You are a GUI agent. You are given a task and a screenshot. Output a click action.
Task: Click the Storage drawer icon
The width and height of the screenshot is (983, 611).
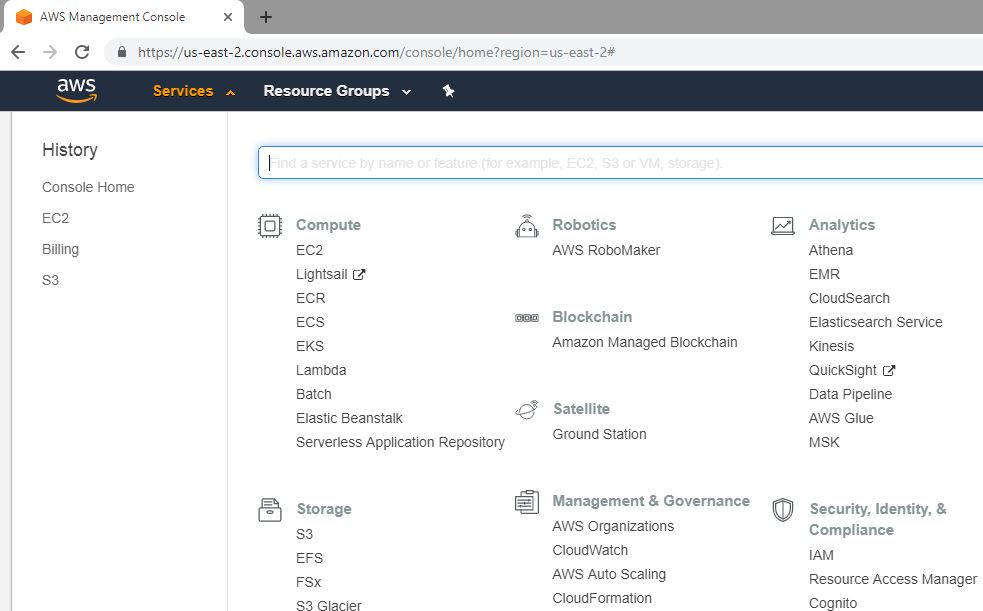tap(270, 509)
